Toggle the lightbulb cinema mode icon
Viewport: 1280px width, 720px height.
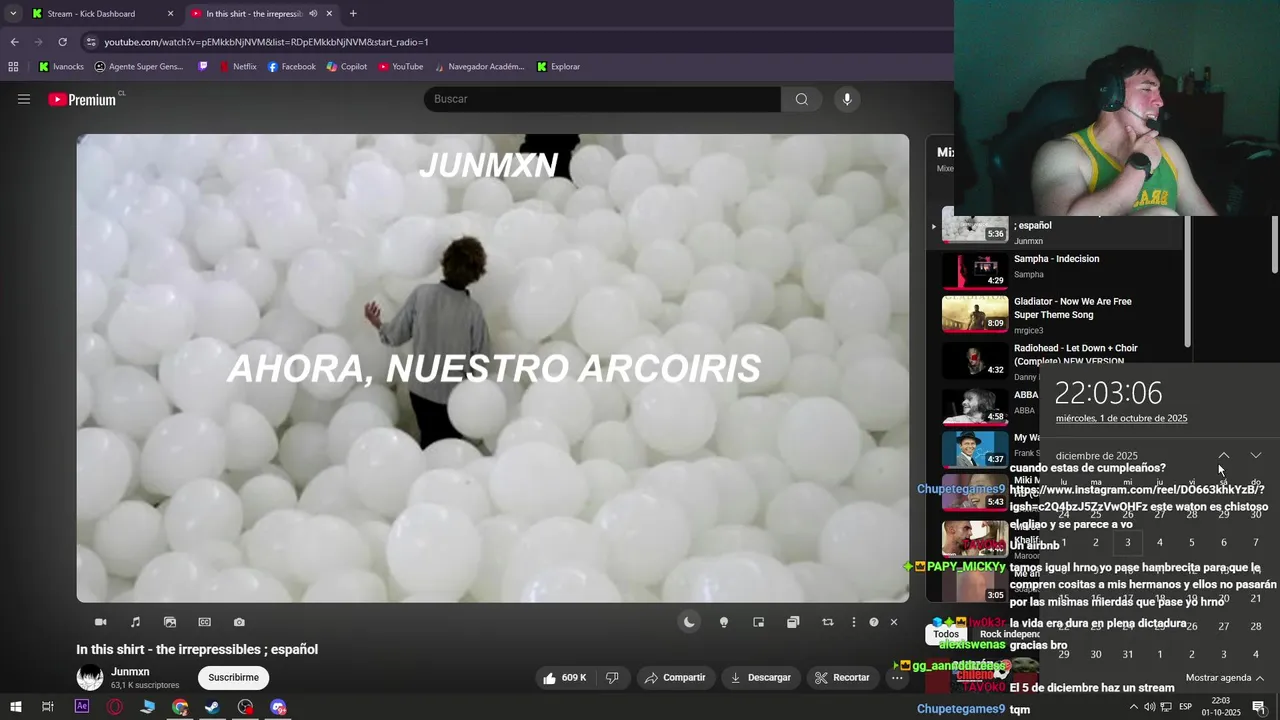coord(724,622)
